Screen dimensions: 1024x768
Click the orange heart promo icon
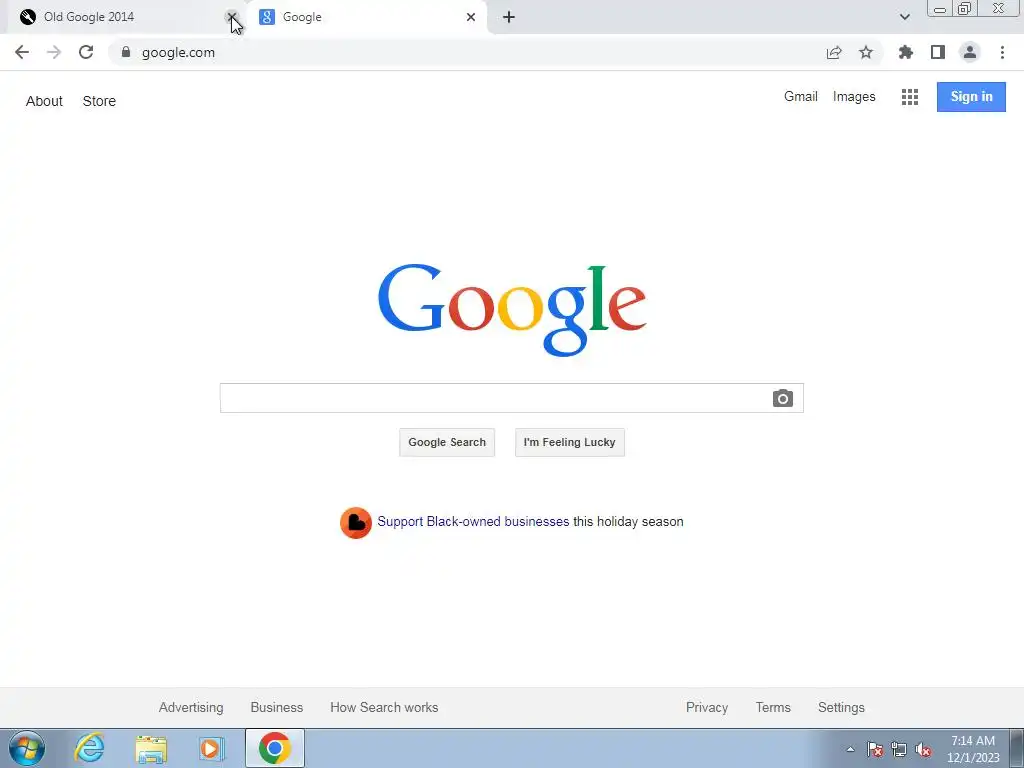(x=356, y=522)
